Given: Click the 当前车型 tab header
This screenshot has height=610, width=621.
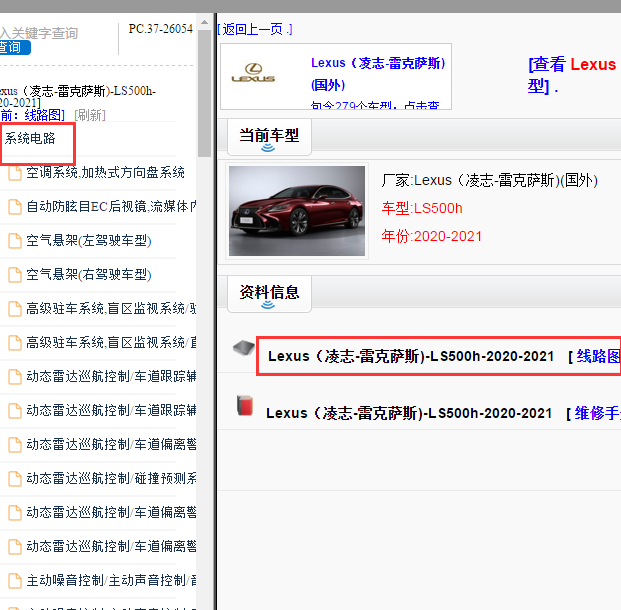Looking at the screenshot, I should [269, 137].
